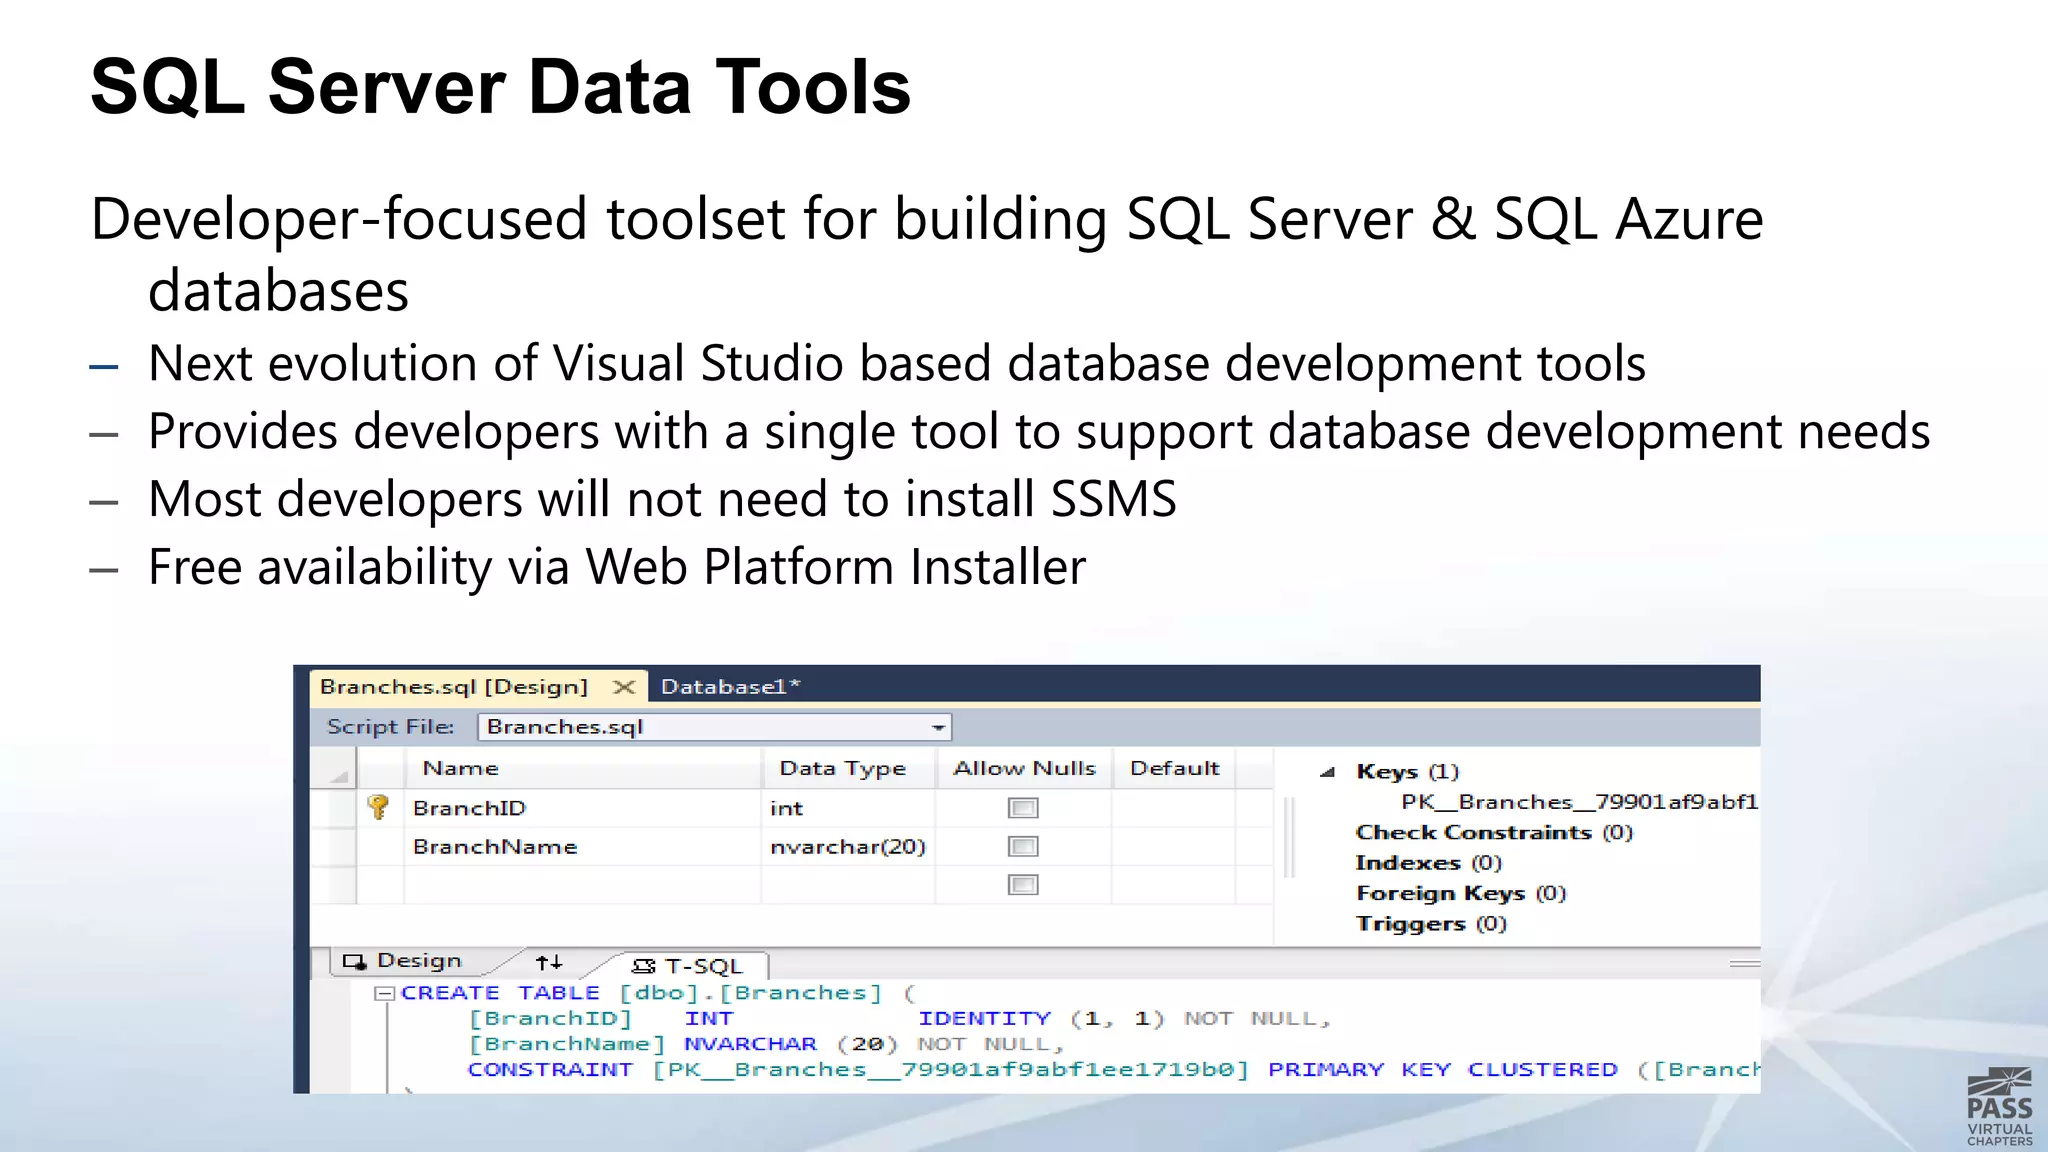This screenshot has width=2048, height=1152.
Task: Close the Branches.sql [Design] tab
Action: point(624,687)
